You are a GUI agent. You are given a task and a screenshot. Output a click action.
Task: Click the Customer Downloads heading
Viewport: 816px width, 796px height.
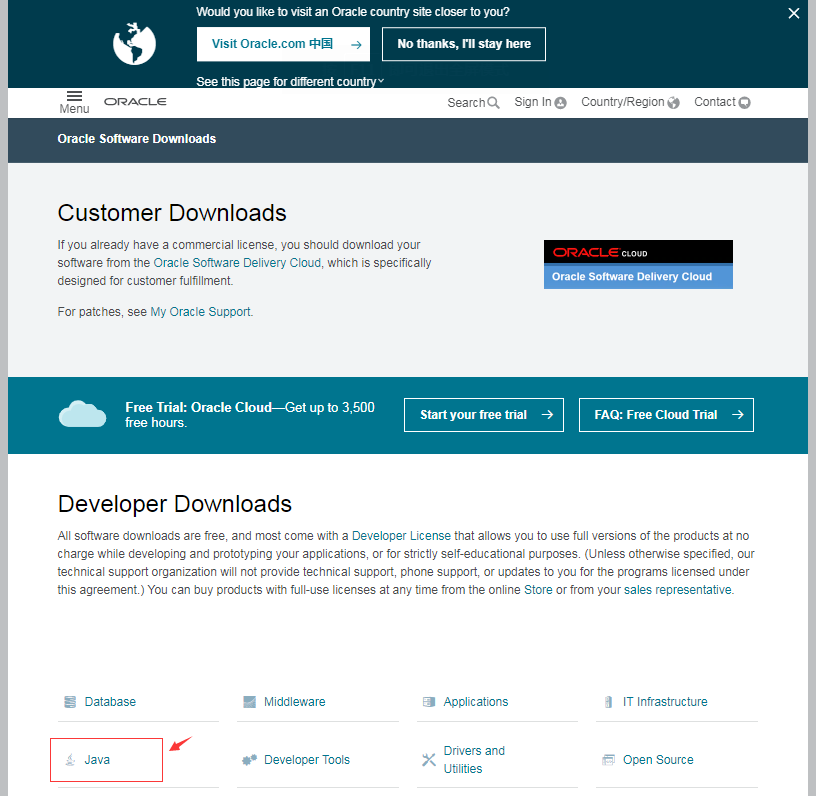coord(172,213)
